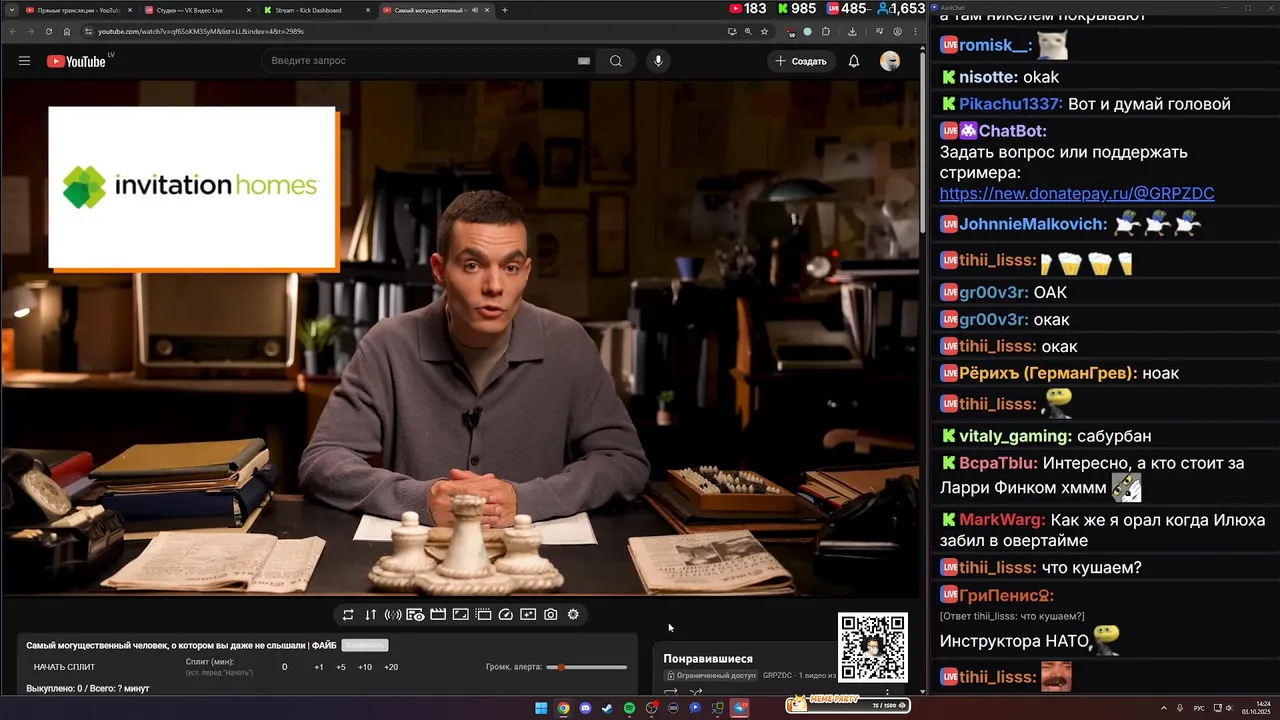
Task: Open player toolbar settings gear
Action: click(573, 615)
